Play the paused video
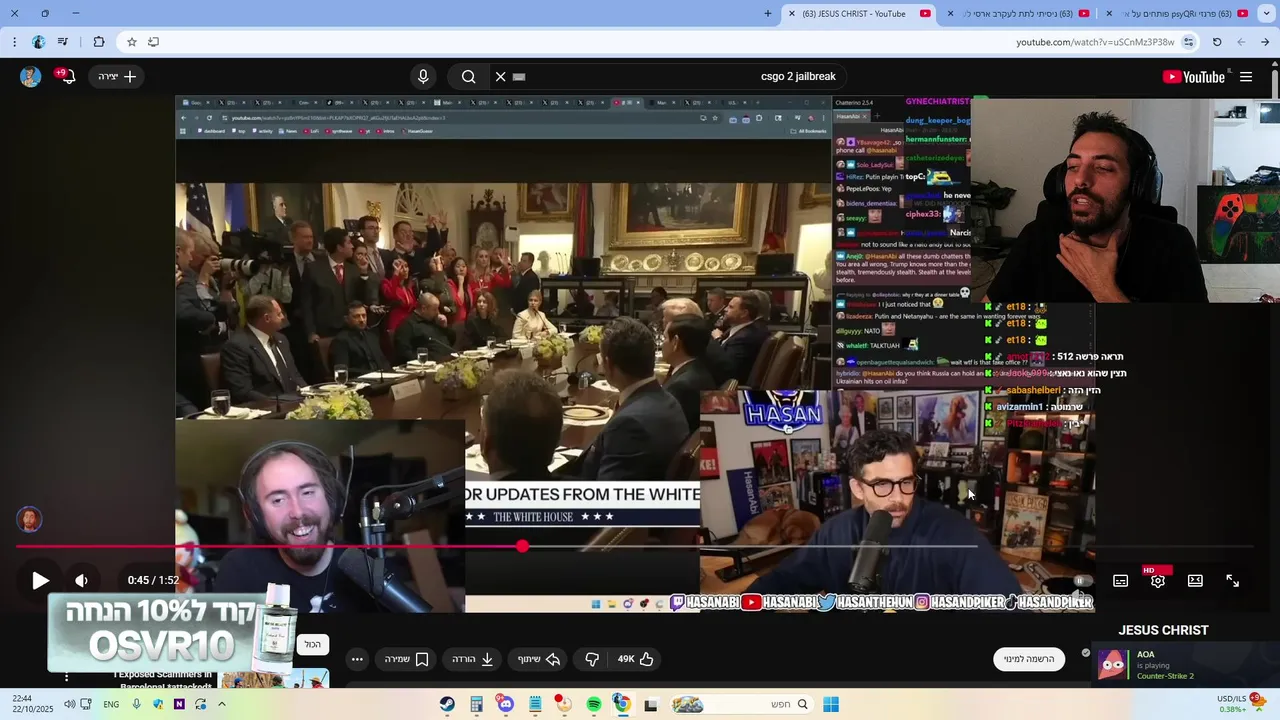Image resolution: width=1280 pixels, height=720 pixels. click(x=40, y=580)
